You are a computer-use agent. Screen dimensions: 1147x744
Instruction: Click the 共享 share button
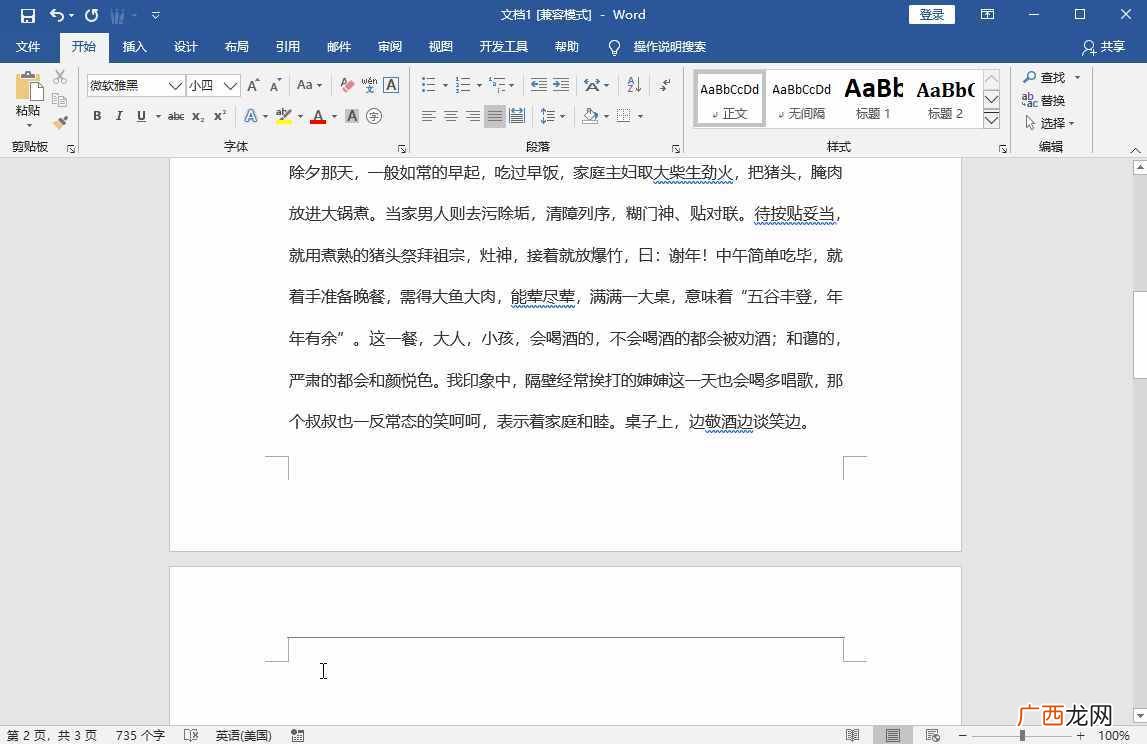click(1104, 47)
